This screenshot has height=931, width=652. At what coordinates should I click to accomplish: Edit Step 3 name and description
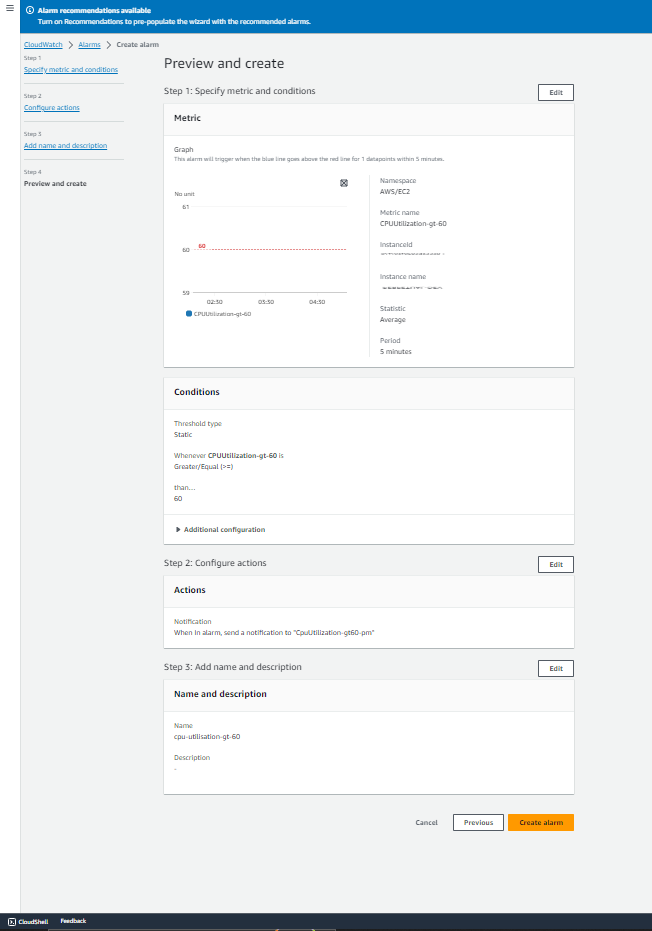[x=556, y=669]
